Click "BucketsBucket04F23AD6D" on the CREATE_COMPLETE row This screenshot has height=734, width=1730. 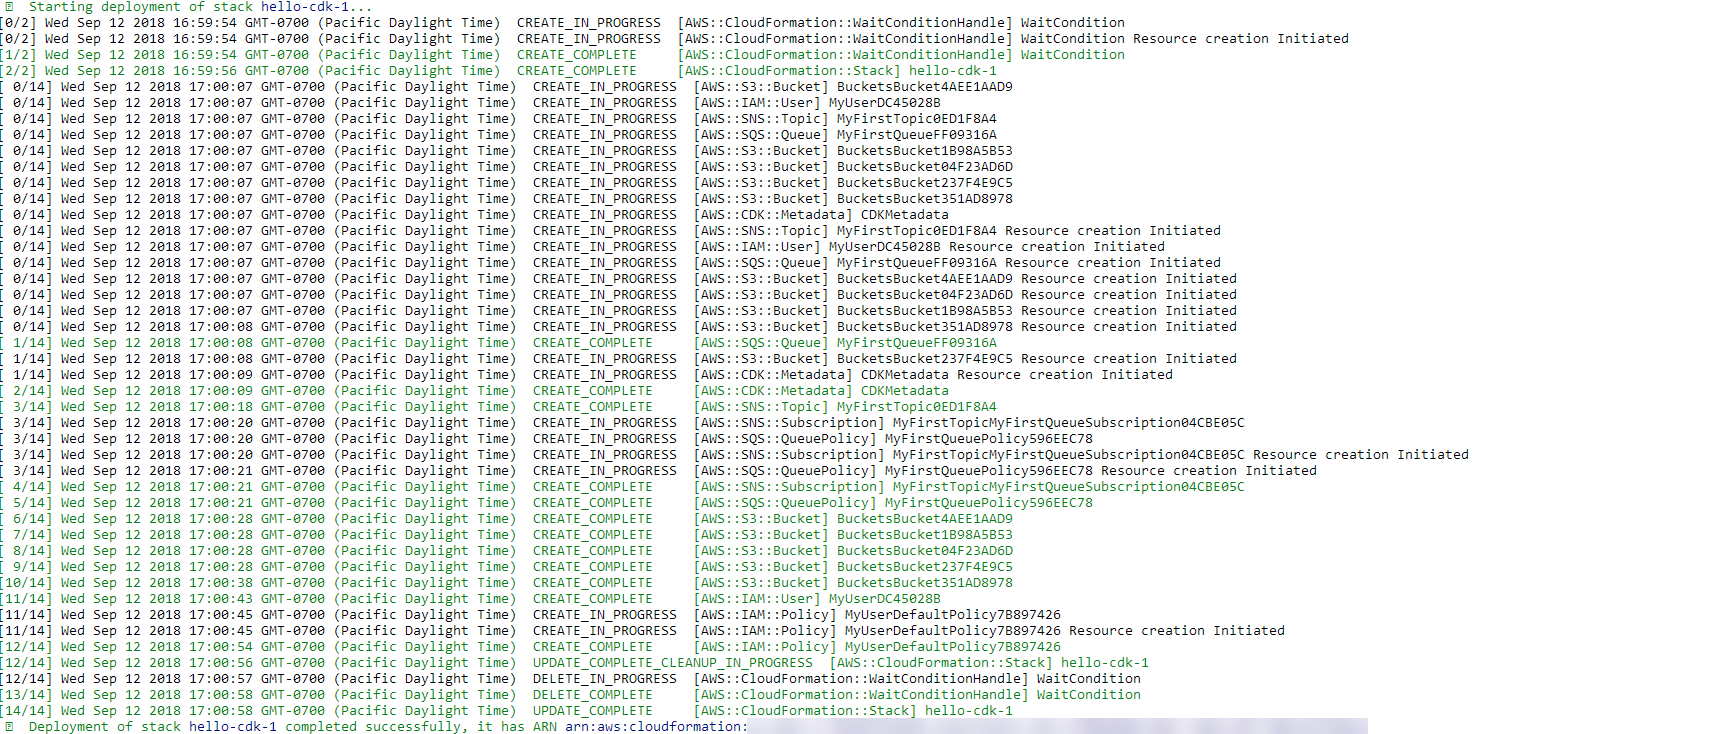[925, 551]
